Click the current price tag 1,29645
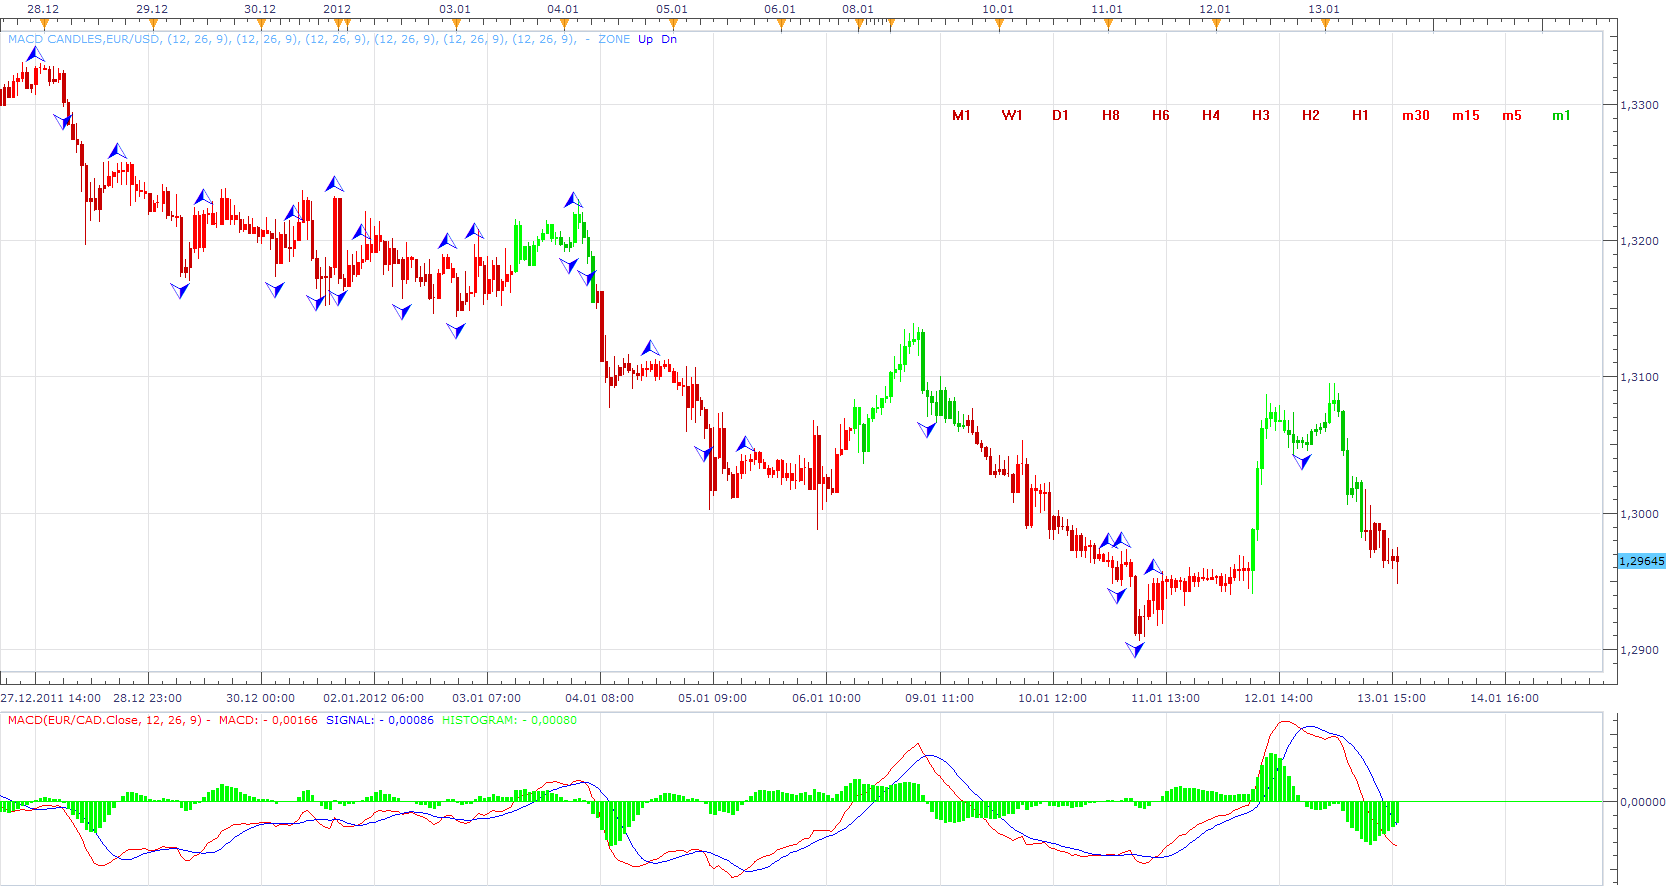 coord(1641,561)
